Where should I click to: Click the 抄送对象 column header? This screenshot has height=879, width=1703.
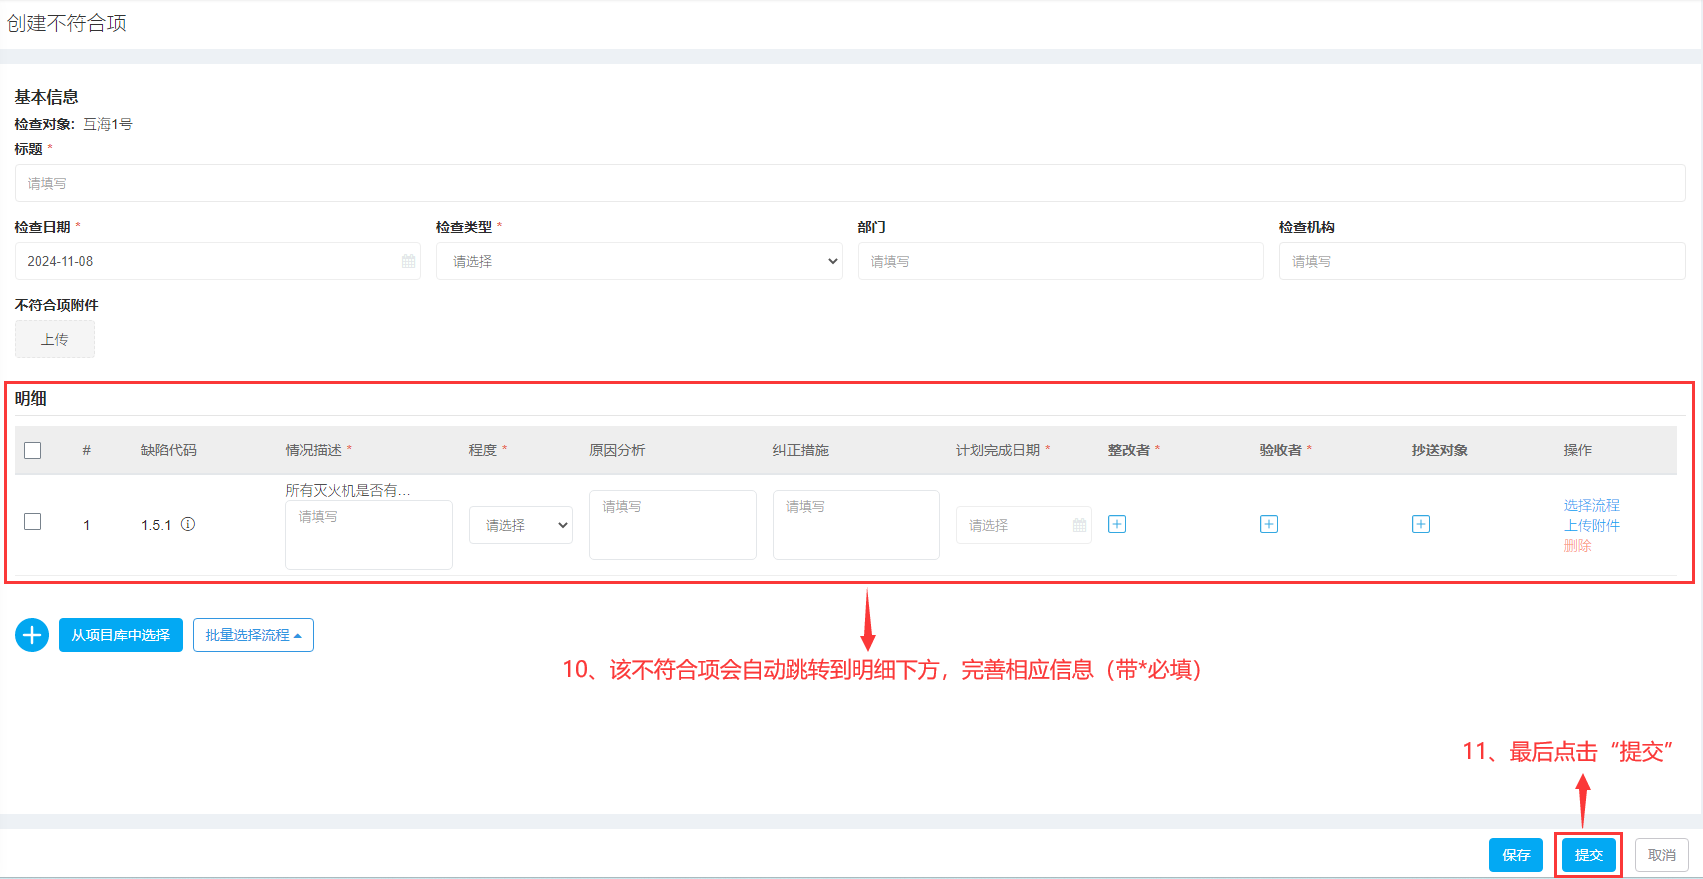click(x=1440, y=450)
